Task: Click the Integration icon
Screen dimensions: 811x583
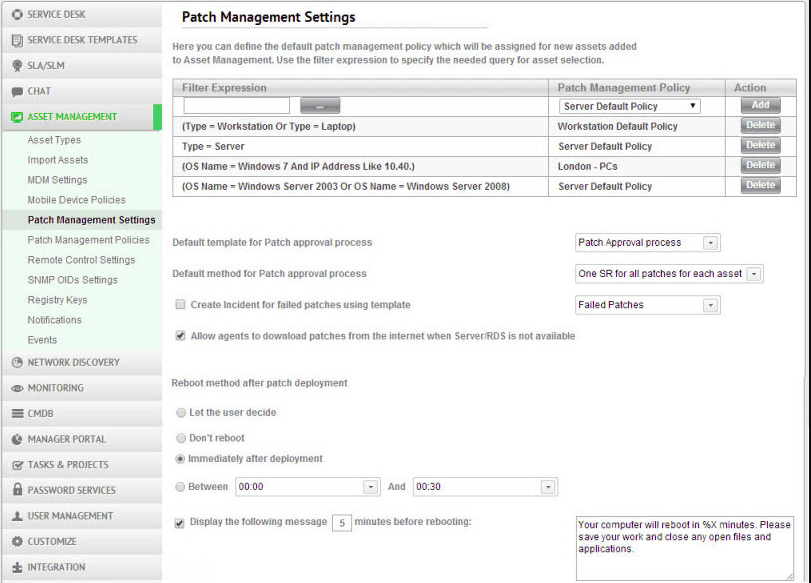Action: [x=17, y=567]
